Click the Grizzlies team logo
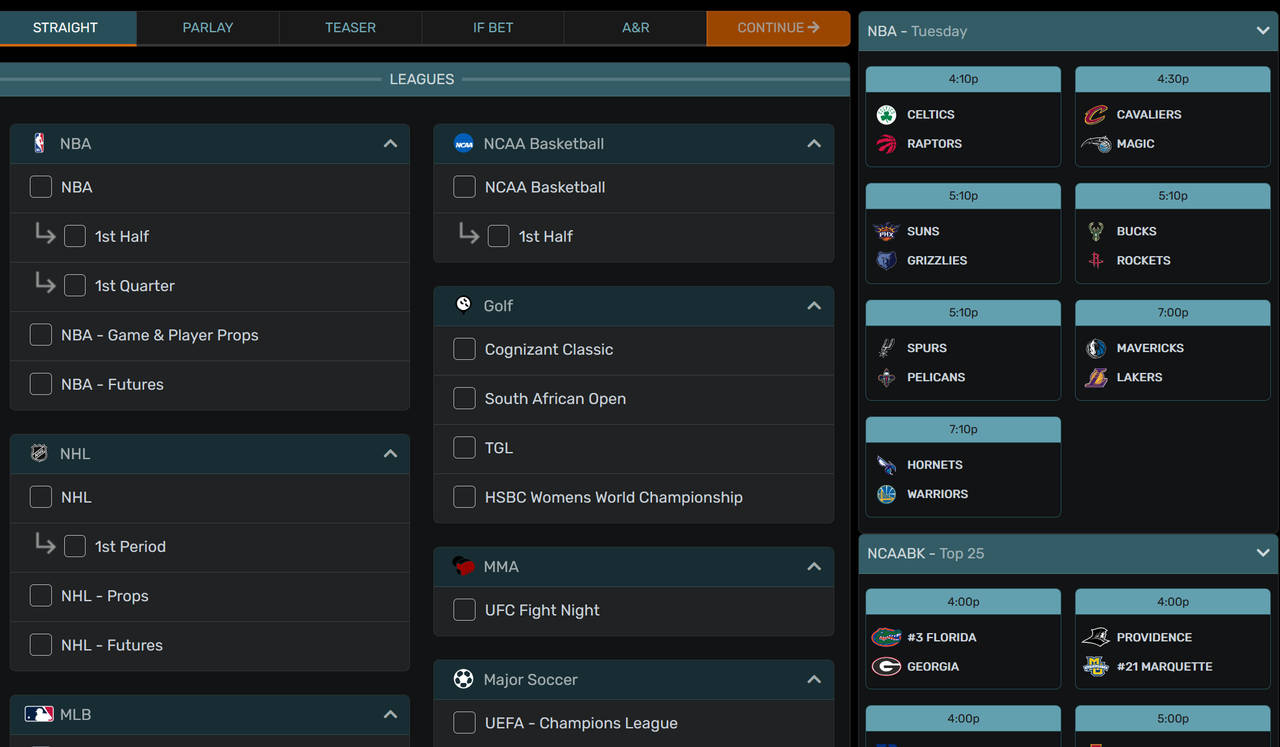 [886, 260]
